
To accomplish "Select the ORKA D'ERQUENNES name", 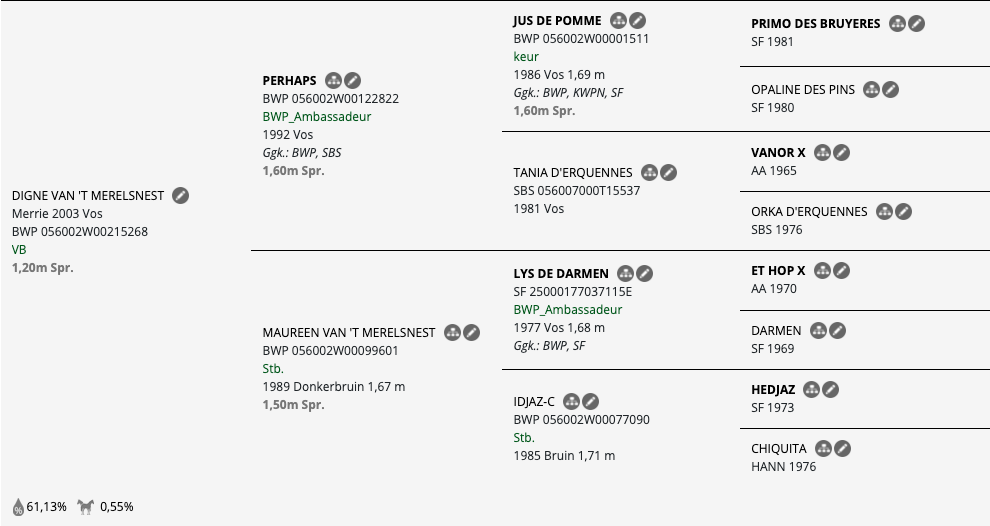I will [809, 212].
